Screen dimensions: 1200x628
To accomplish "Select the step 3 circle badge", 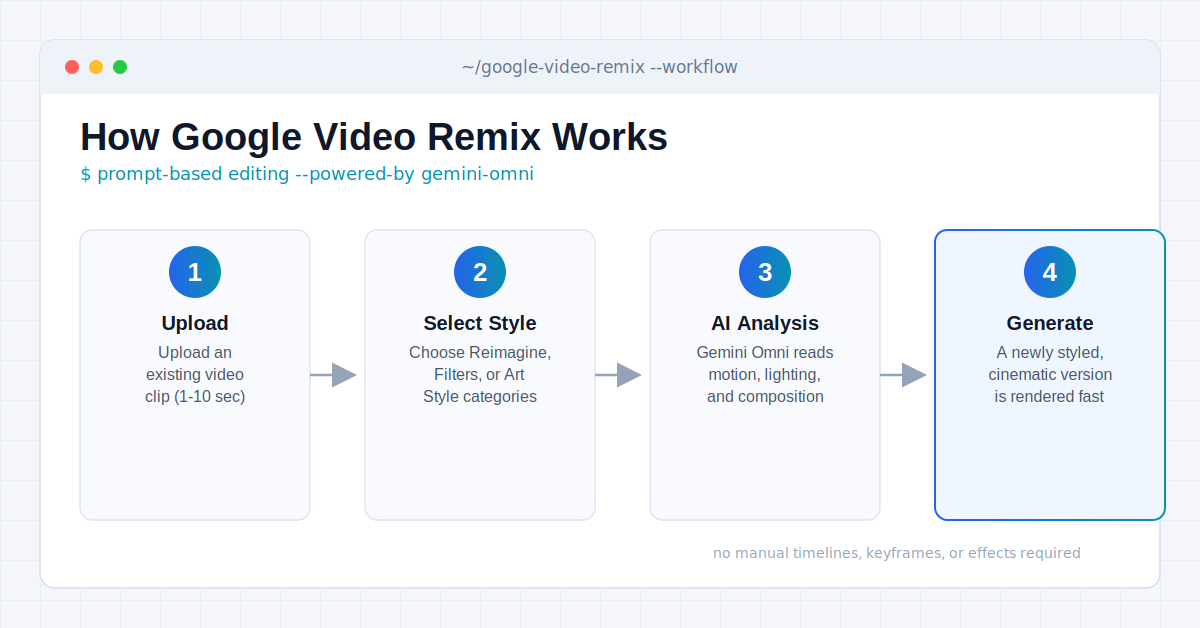I will (x=765, y=272).
